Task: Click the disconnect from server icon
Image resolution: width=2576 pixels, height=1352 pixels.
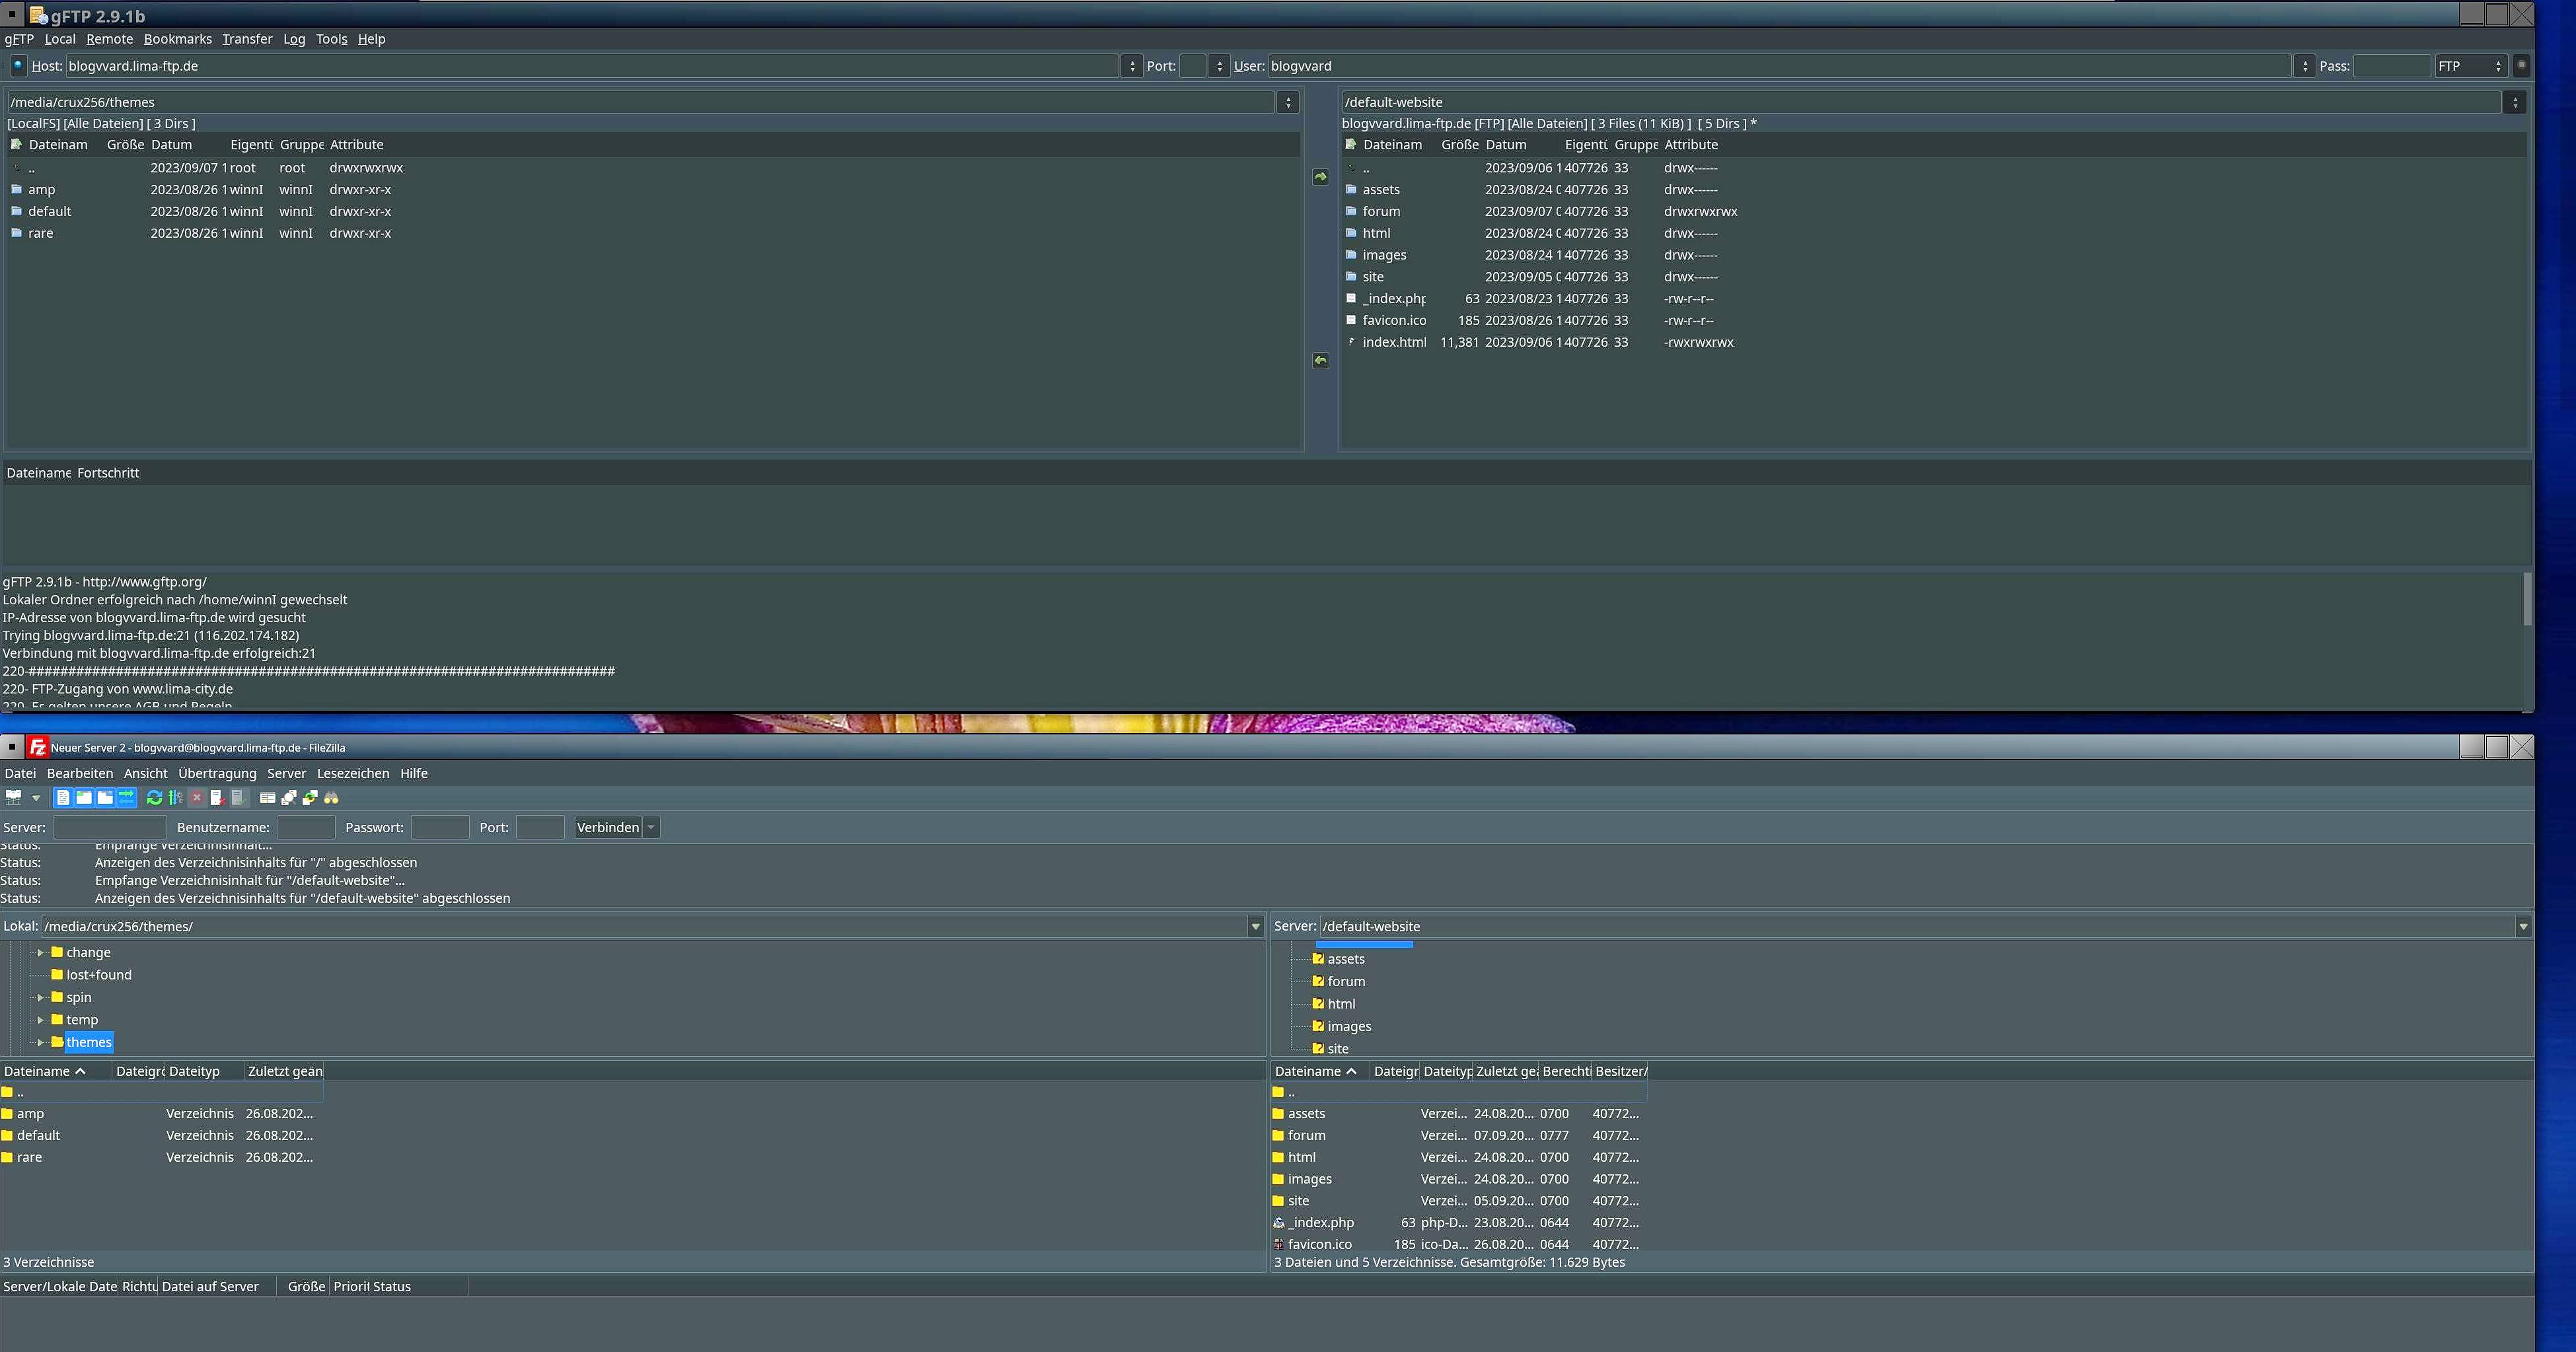Action: pos(217,798)
